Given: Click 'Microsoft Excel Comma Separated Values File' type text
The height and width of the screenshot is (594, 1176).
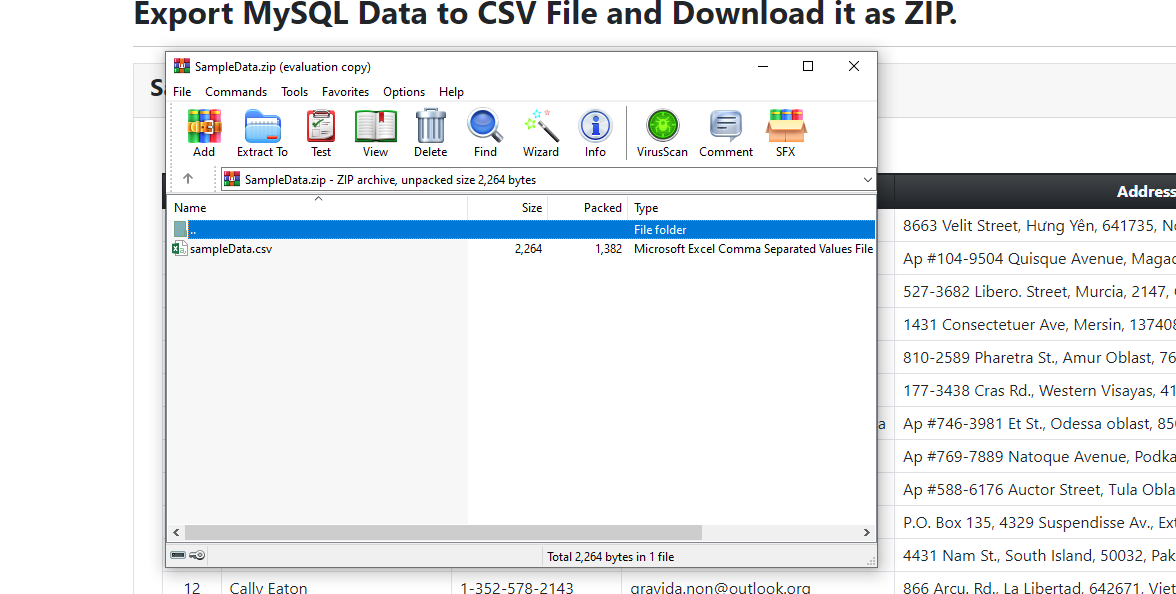Looking at the screenshot, I should [x=753, y=249].
